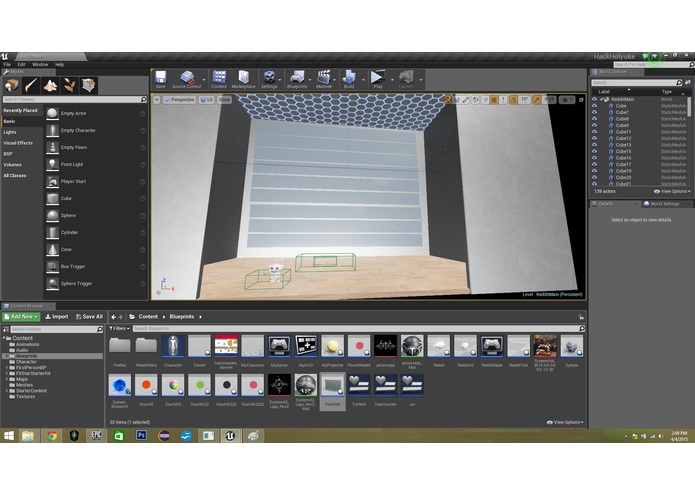Toggle visibility eye for RedditMain in outliner
695x494 pixels.
coord(594,99)
